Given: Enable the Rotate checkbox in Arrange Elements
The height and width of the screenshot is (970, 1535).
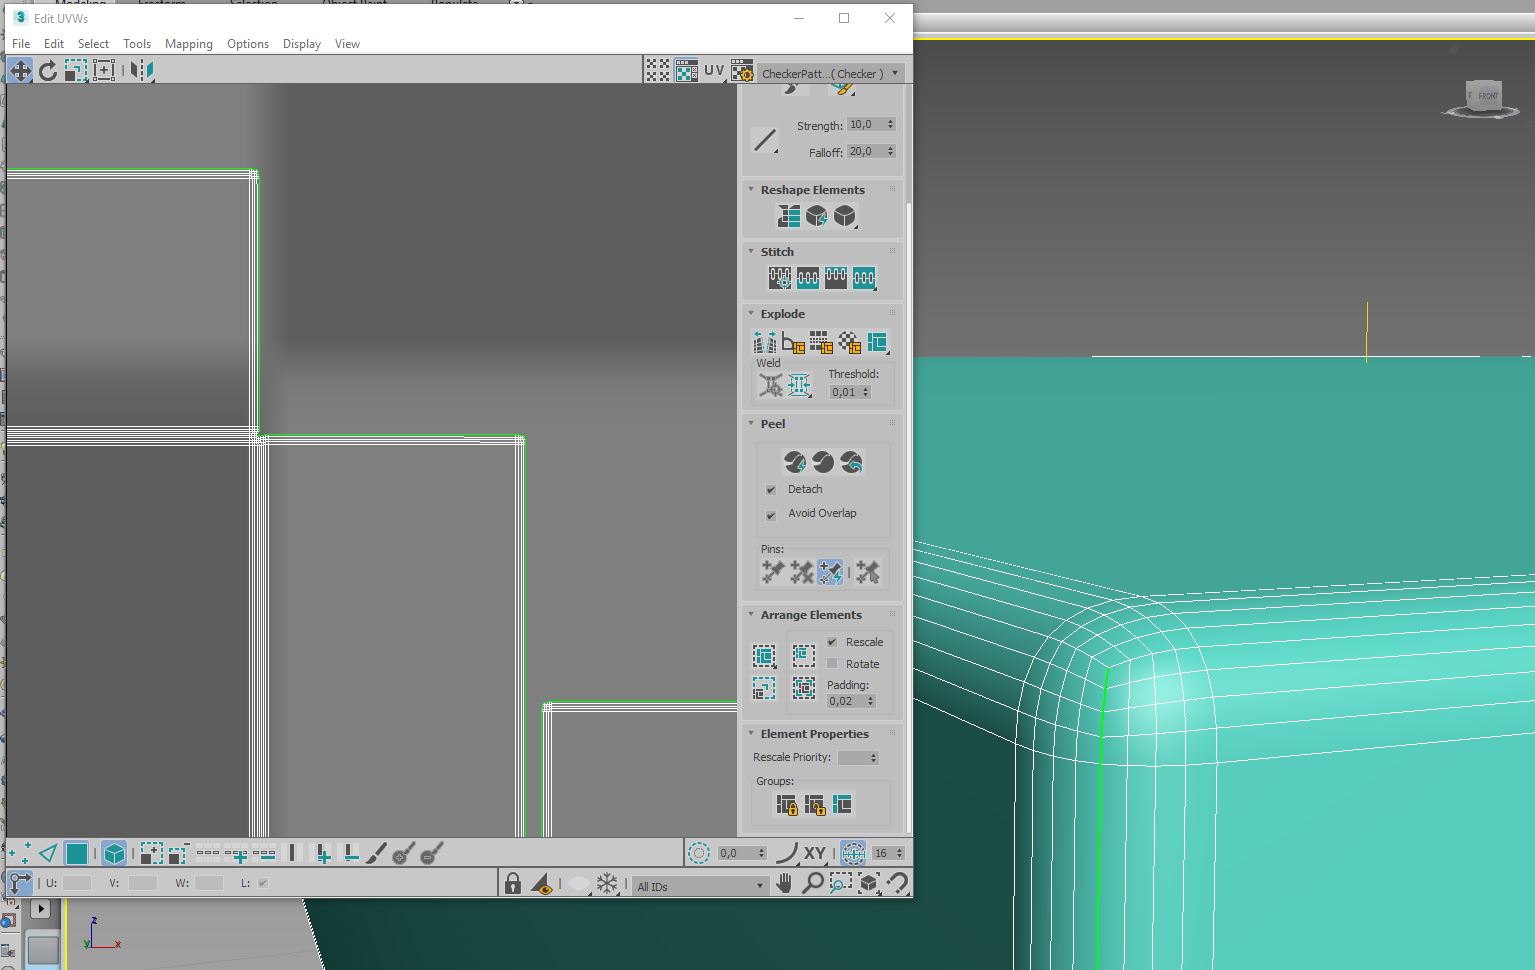Looking at the screenshot, I should pyautogui.click(x=832, y=663).
